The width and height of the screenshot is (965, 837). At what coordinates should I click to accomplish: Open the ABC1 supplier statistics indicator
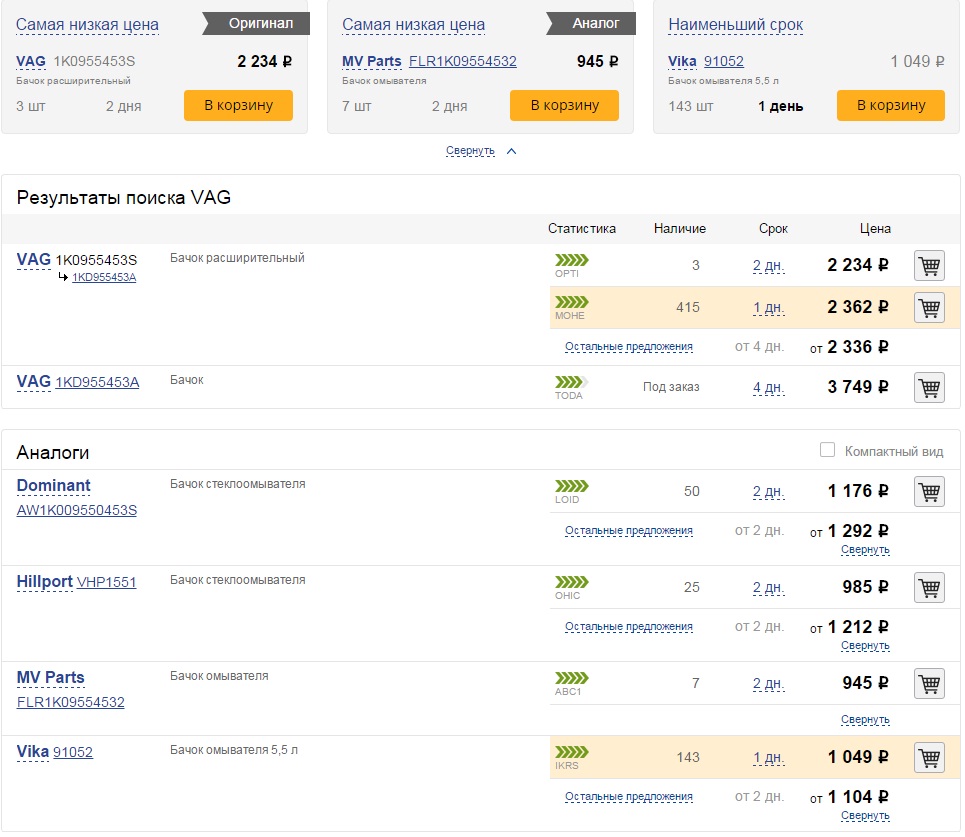(572, 678)
